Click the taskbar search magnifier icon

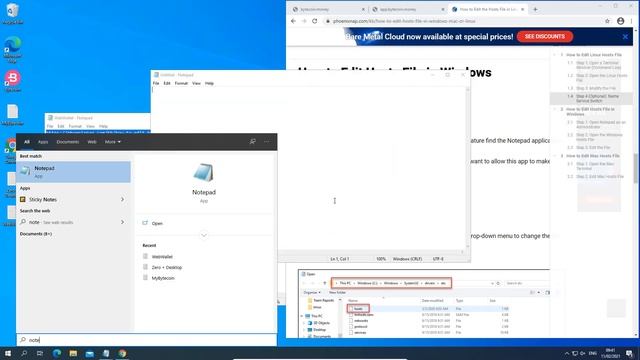24,353
